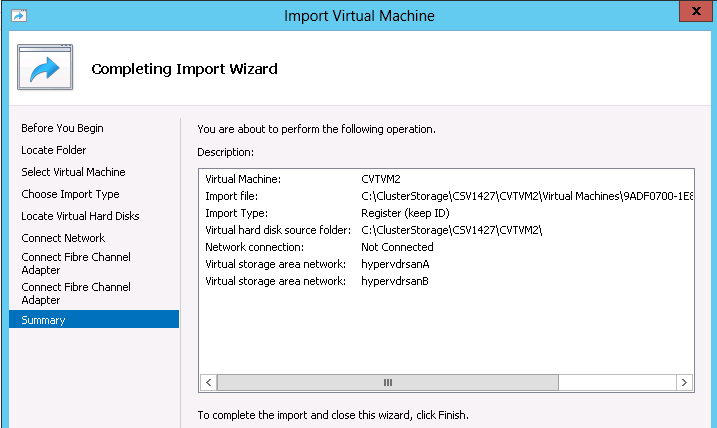Click the hypervdrsanA storage network value
This screenshot has width=717, height=428.
click(x=395, y=264)
